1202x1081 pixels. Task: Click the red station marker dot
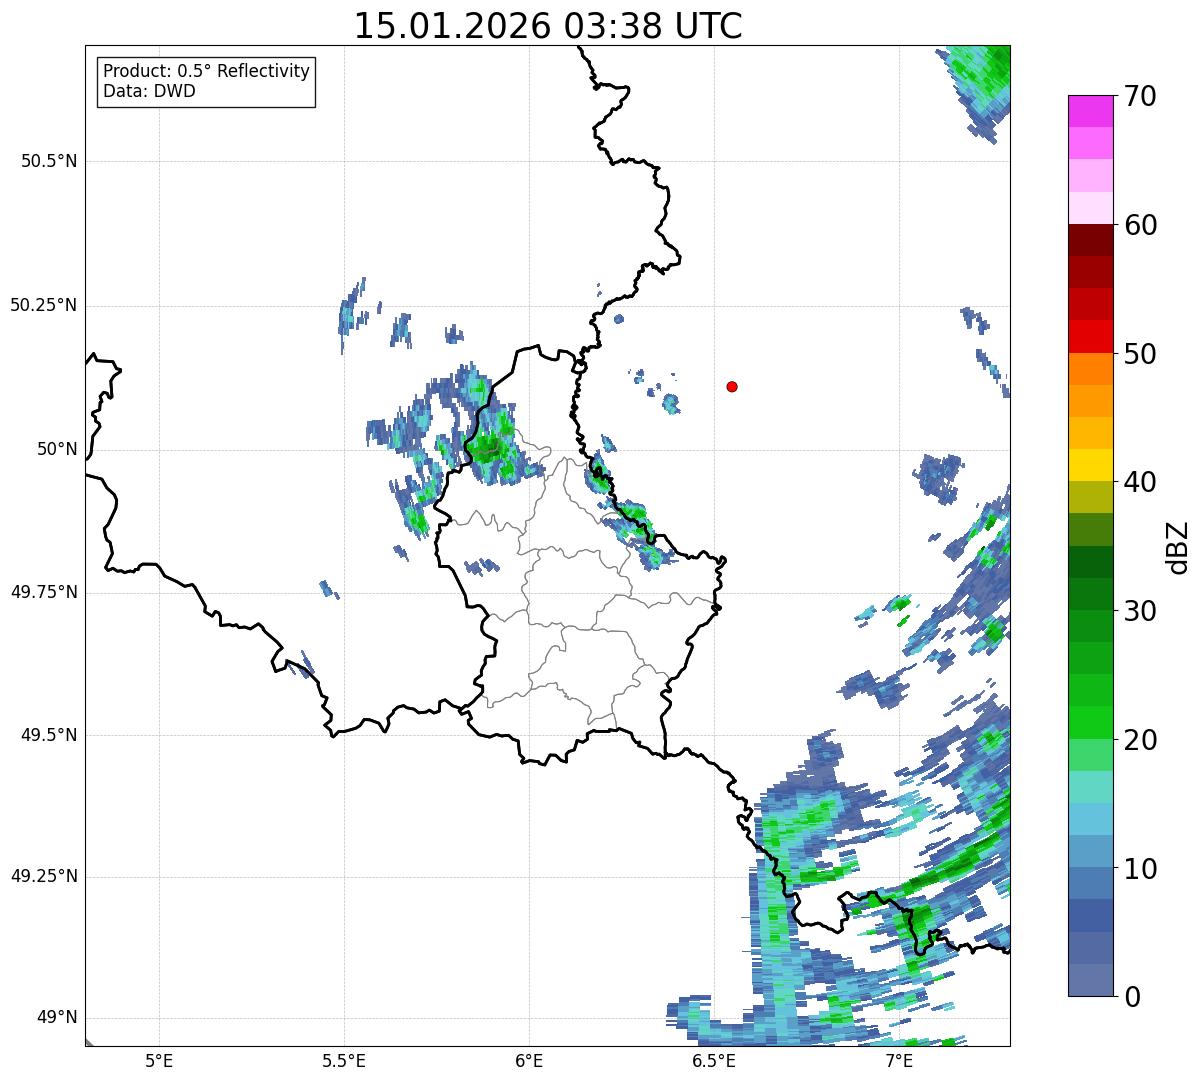(732, 386)
